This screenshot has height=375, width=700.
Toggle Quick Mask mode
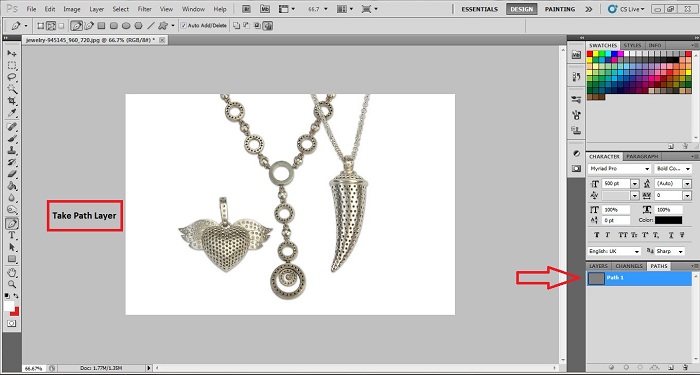click(x=12, y=324)
